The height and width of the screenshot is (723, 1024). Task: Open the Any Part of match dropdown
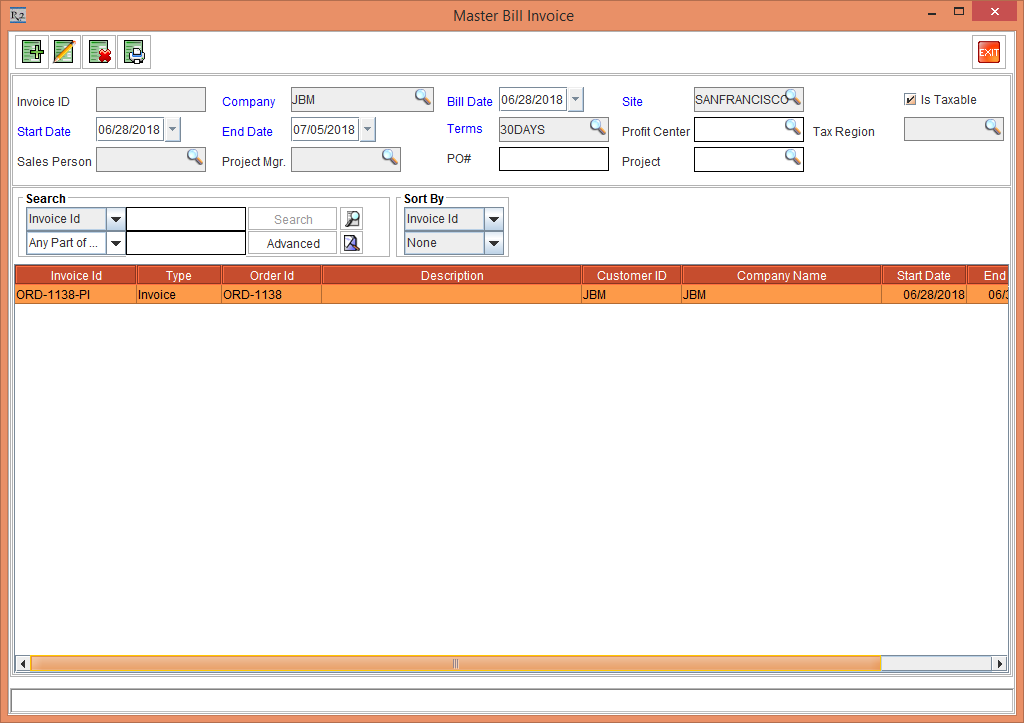(x=115, y=243)
